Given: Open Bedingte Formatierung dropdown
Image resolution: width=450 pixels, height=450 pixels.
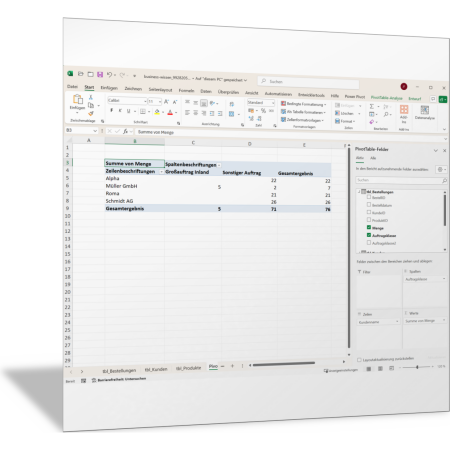Looking at the screenshot, I should 303,104.
